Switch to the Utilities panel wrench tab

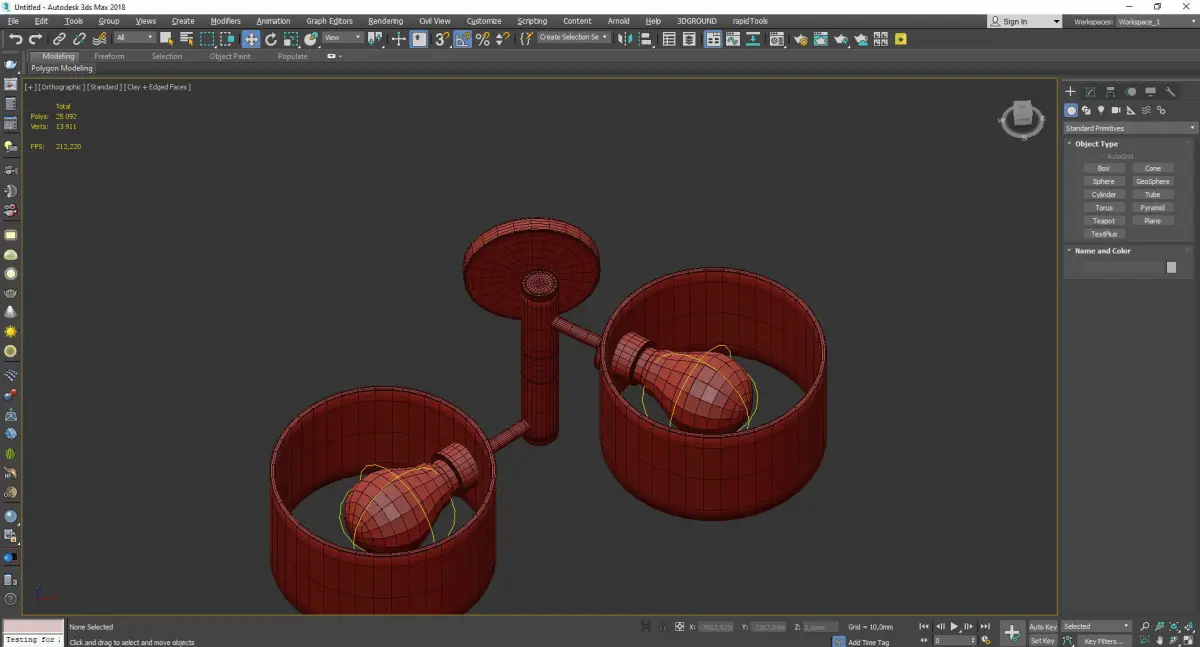click(1171, 92)
